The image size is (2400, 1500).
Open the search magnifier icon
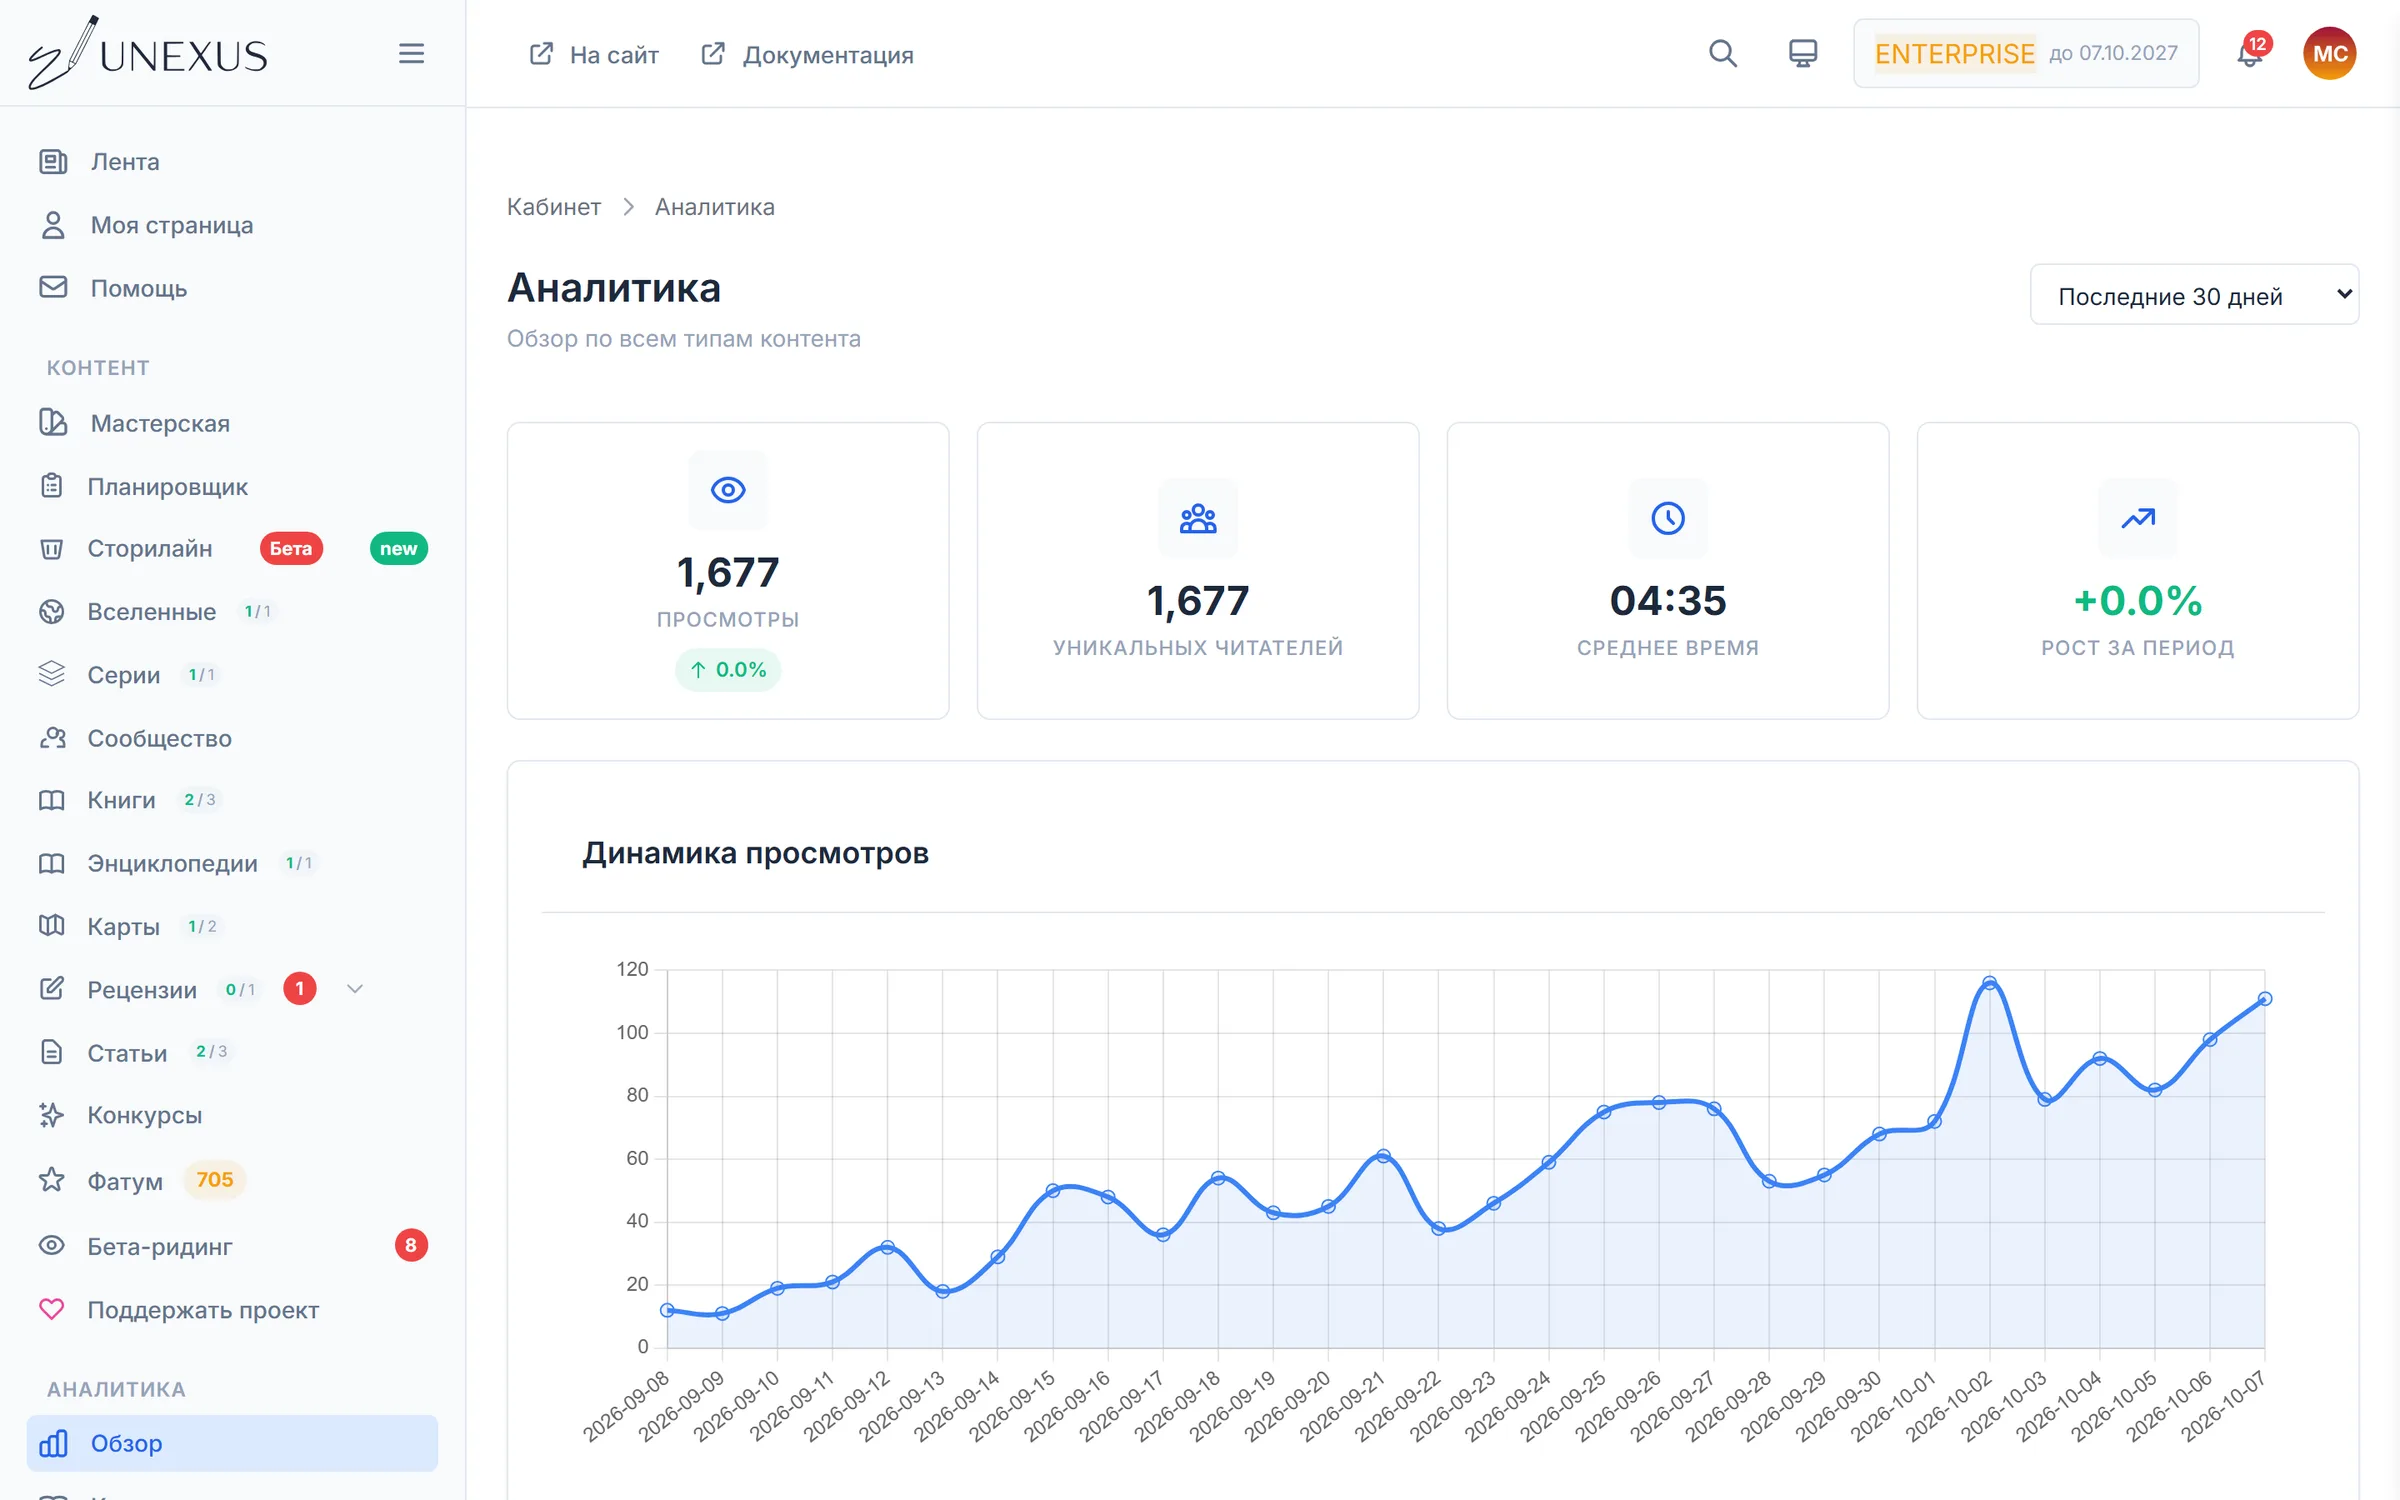[x=1722, y=54]
